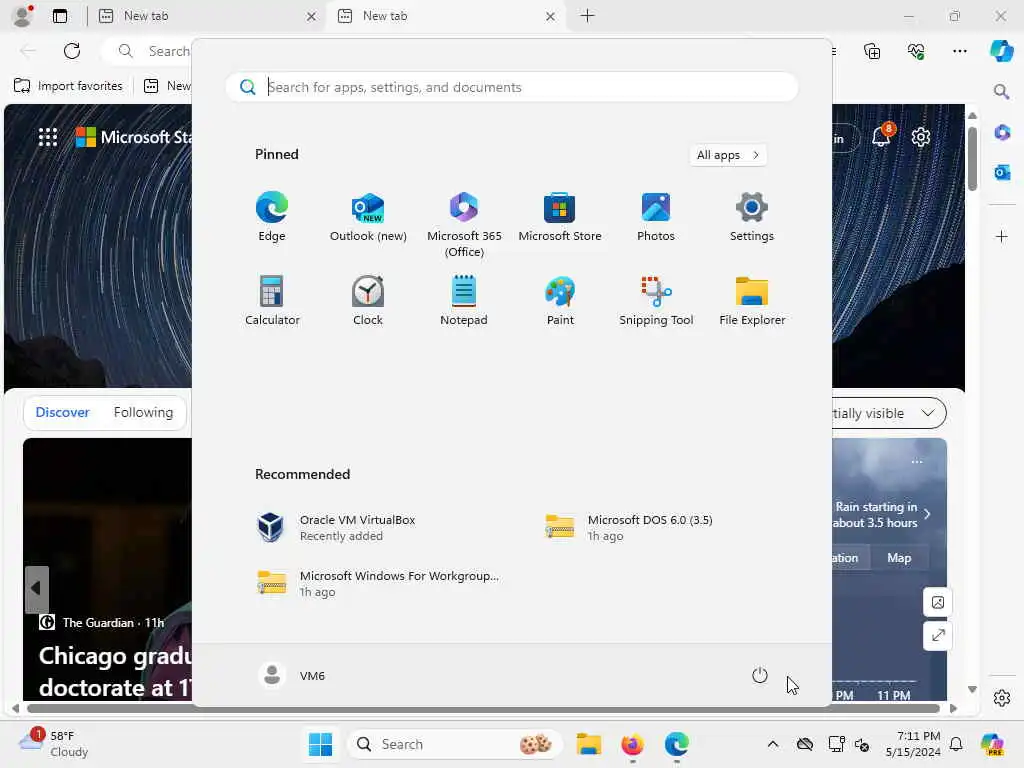
Task: Expand rain starting forecast chevron
Action: [927, 515]
